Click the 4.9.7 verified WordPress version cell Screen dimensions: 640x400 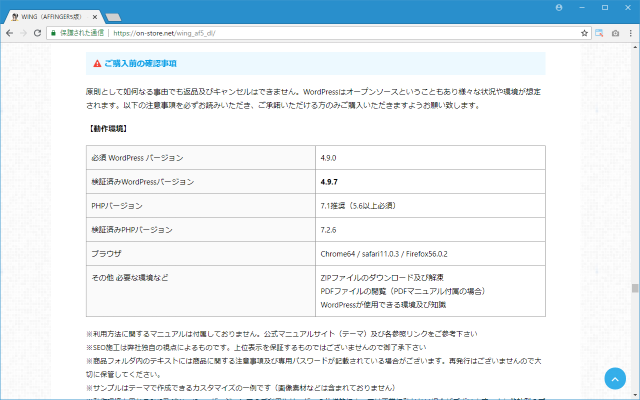click(x=329, y=182)
